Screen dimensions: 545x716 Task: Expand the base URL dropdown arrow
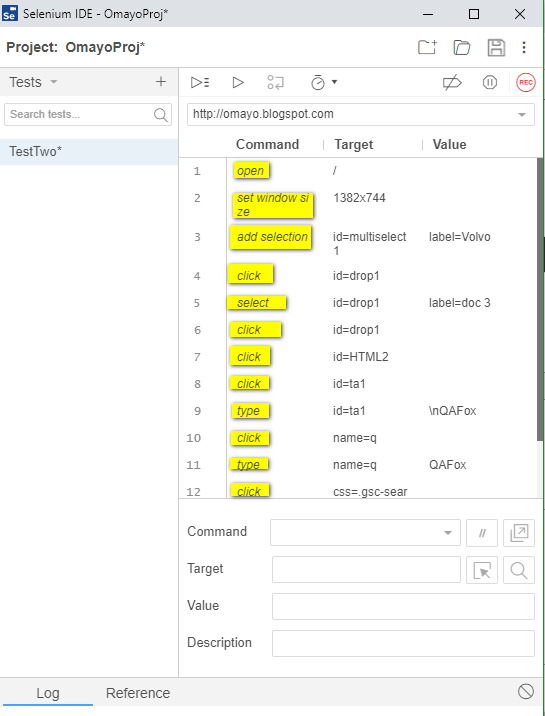coord(522,115)
